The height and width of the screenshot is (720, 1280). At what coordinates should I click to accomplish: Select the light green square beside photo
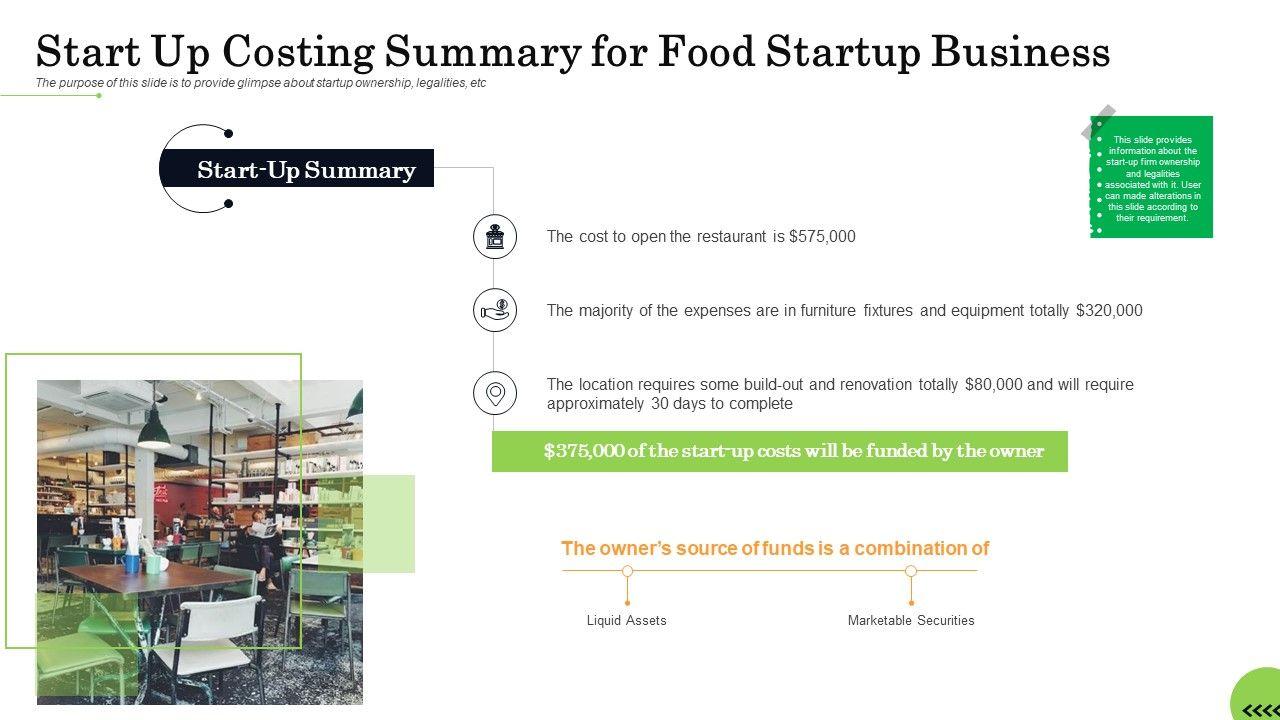click(390, 523)
